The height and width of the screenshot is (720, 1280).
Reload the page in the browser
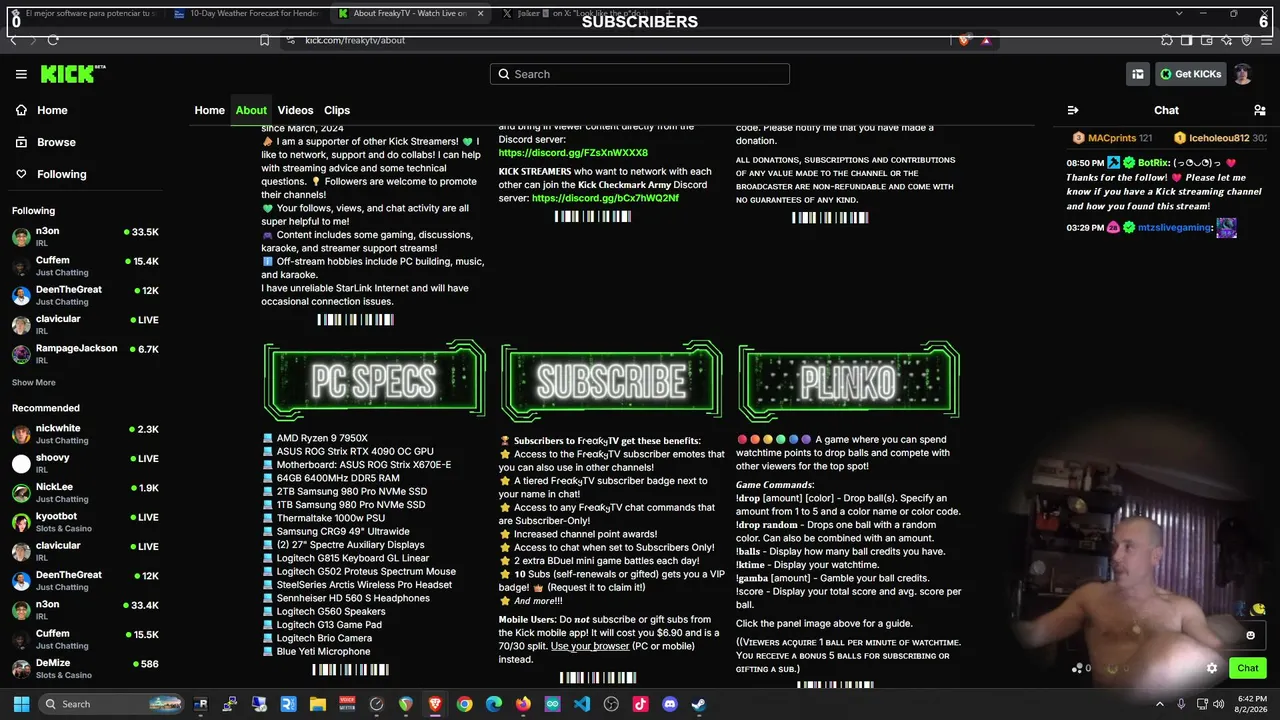53,40
